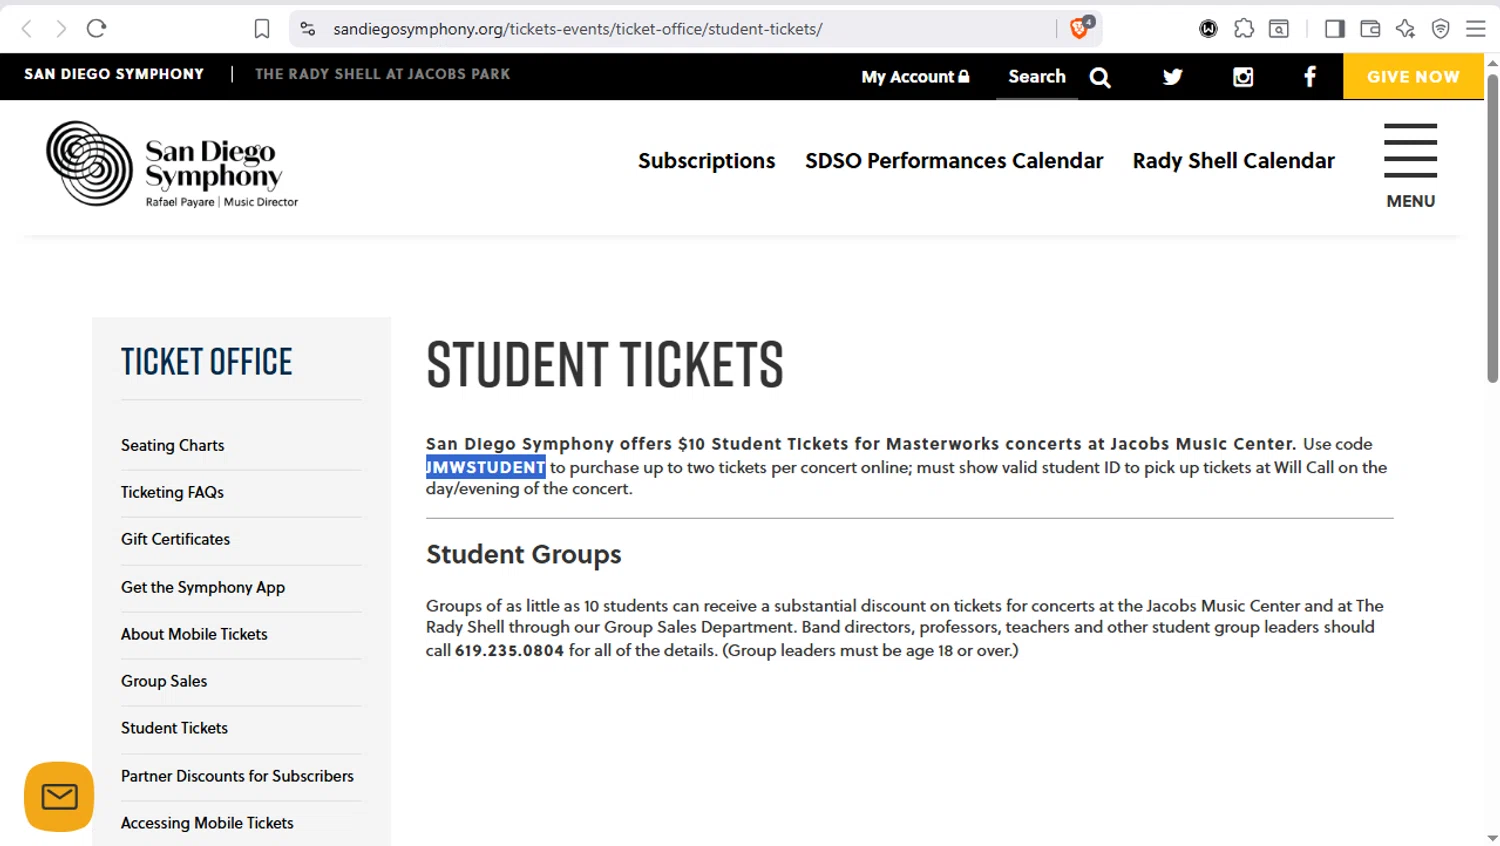
Task: Open Brave Shields icon
Action: point(1080,28)
